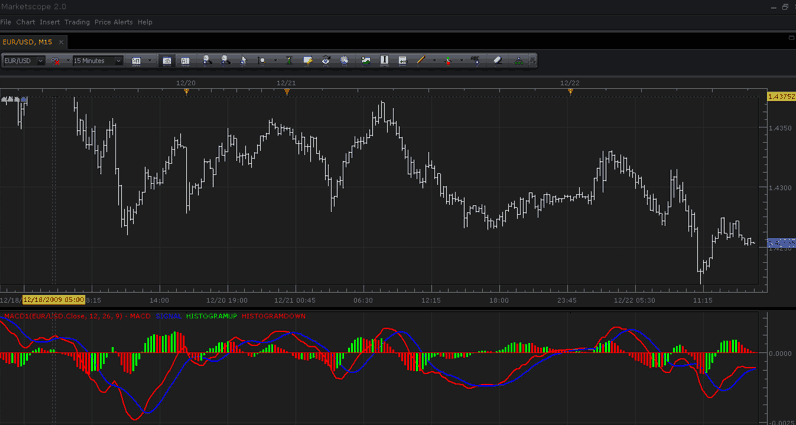
Task: Click the yellow 12/18/2009 05:00 date label
Action: 54,300
